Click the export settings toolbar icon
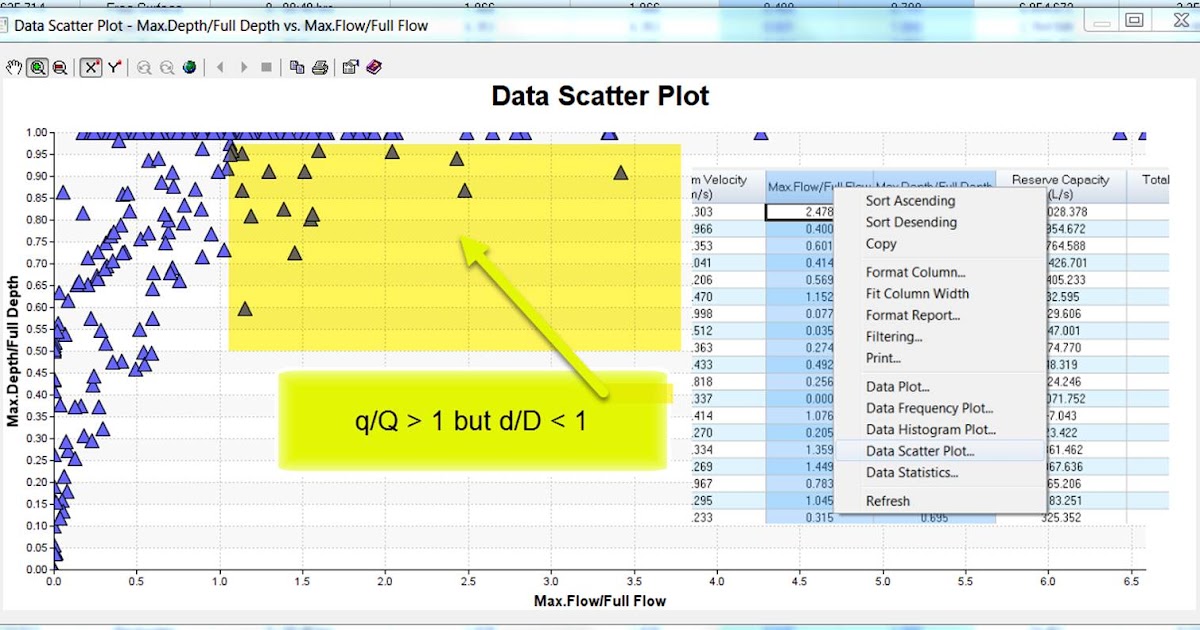This screenshot has height=630, width=1200. coord(349,67)
